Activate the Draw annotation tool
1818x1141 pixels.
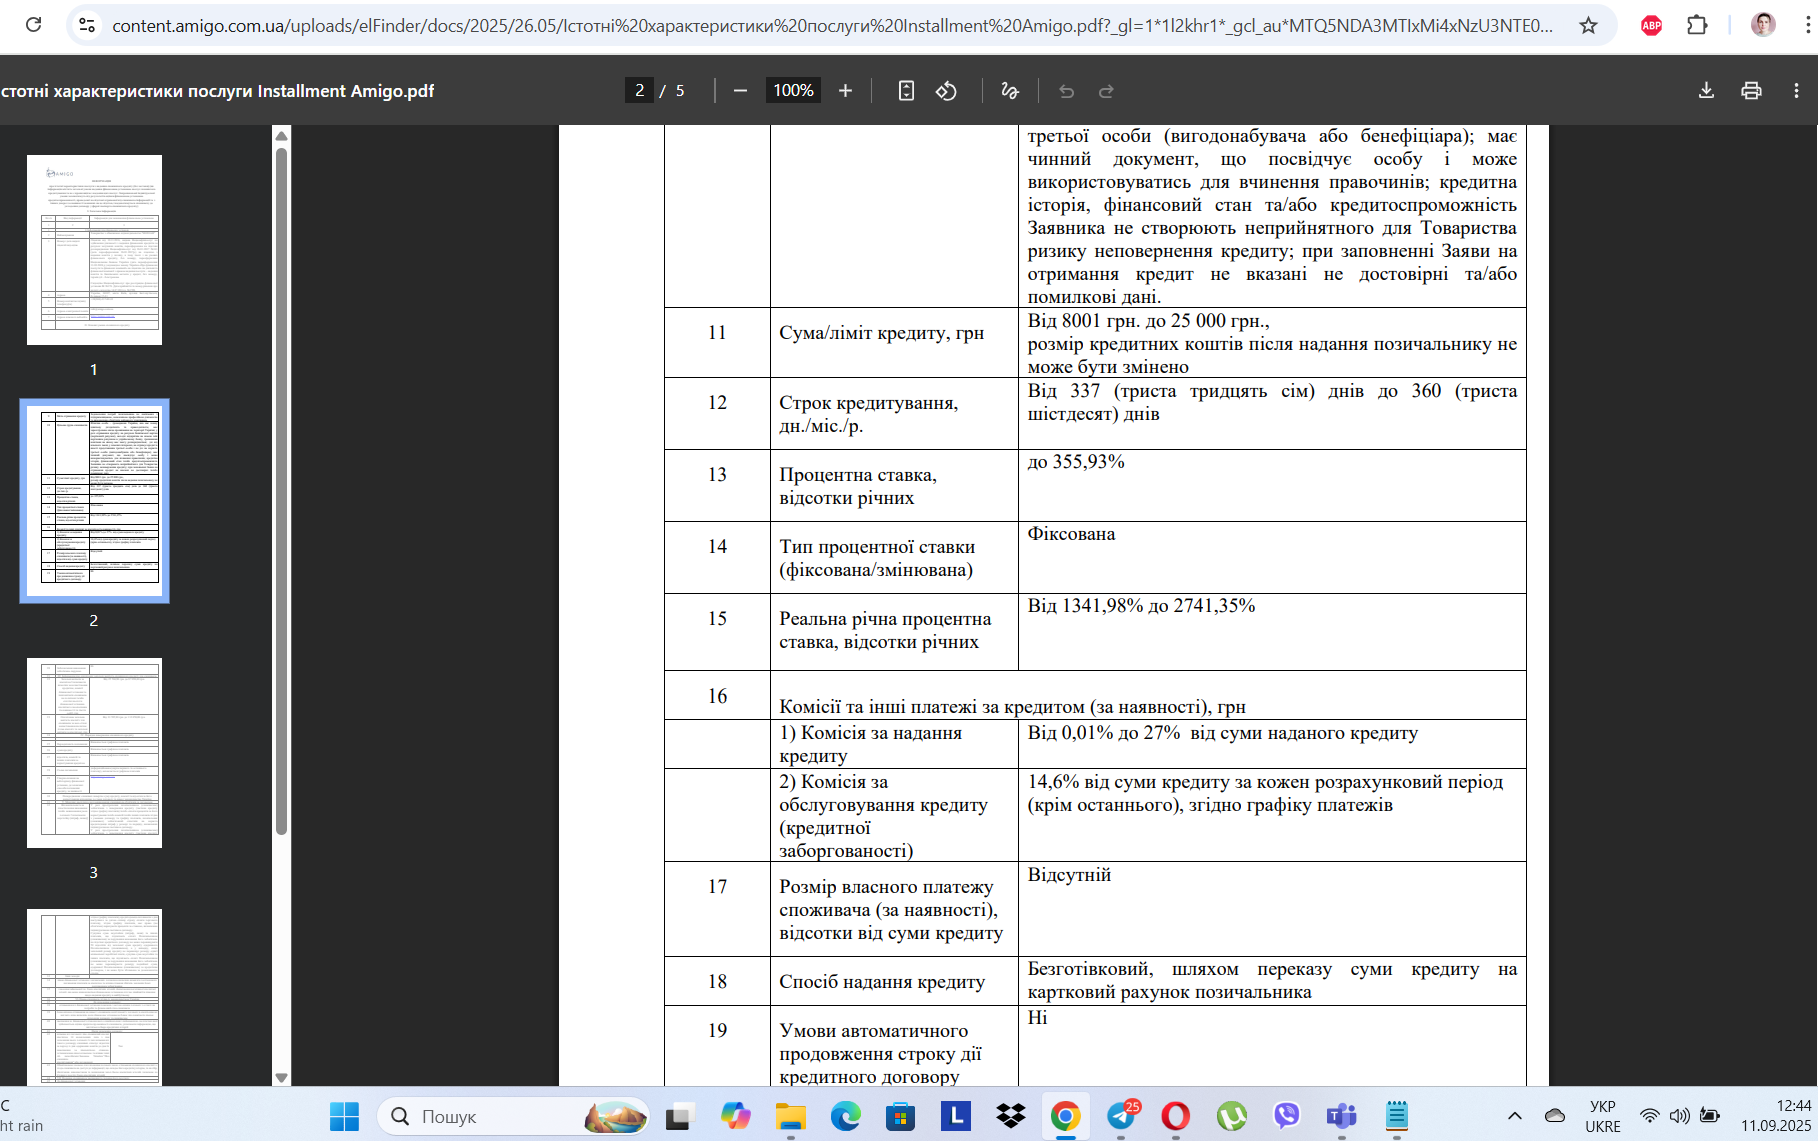coord(1010,91)
